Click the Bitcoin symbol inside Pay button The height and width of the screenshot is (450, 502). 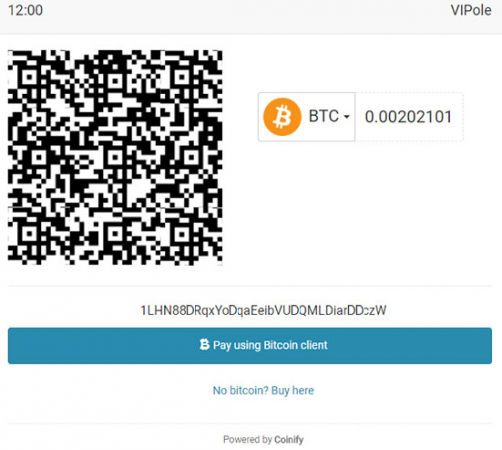204,344
